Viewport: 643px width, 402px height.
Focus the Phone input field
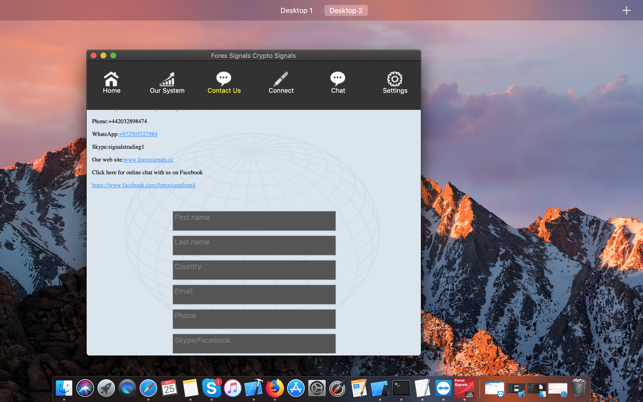(x=254, y=319)
